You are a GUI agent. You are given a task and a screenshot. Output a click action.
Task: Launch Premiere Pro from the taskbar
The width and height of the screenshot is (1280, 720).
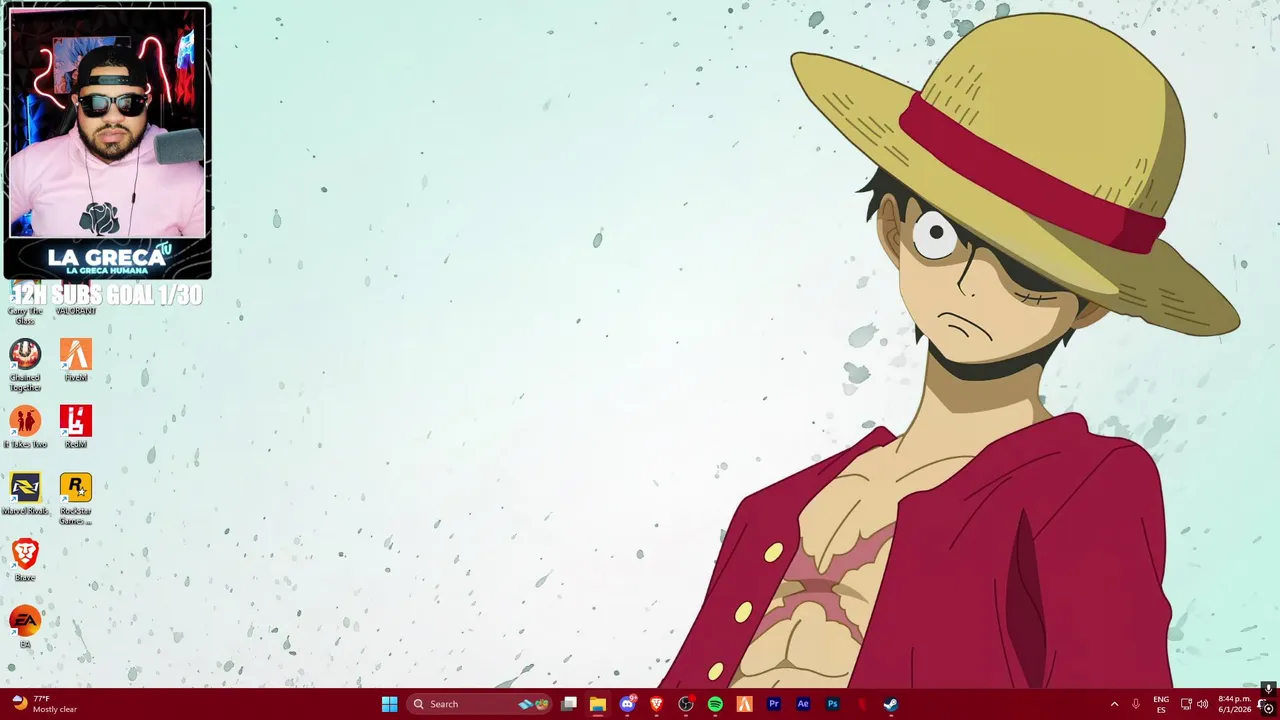(x=774, y=704)
